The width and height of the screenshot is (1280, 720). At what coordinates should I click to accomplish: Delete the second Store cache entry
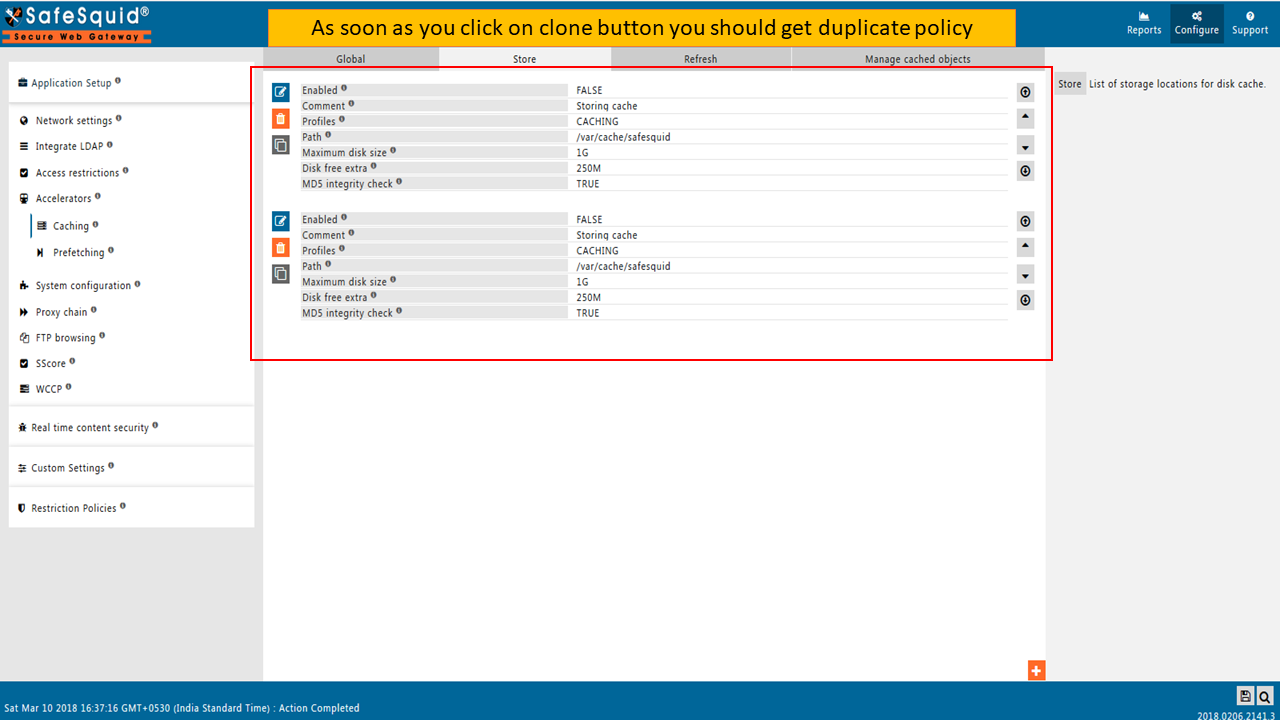pyautogui.click(x=281, y=247)
